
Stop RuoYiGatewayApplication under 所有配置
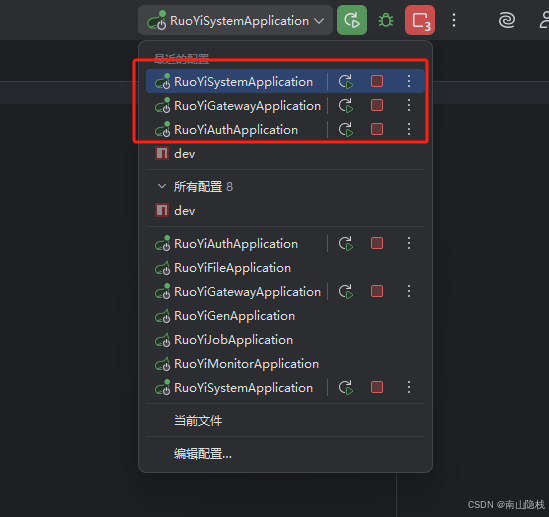(377, 292)
